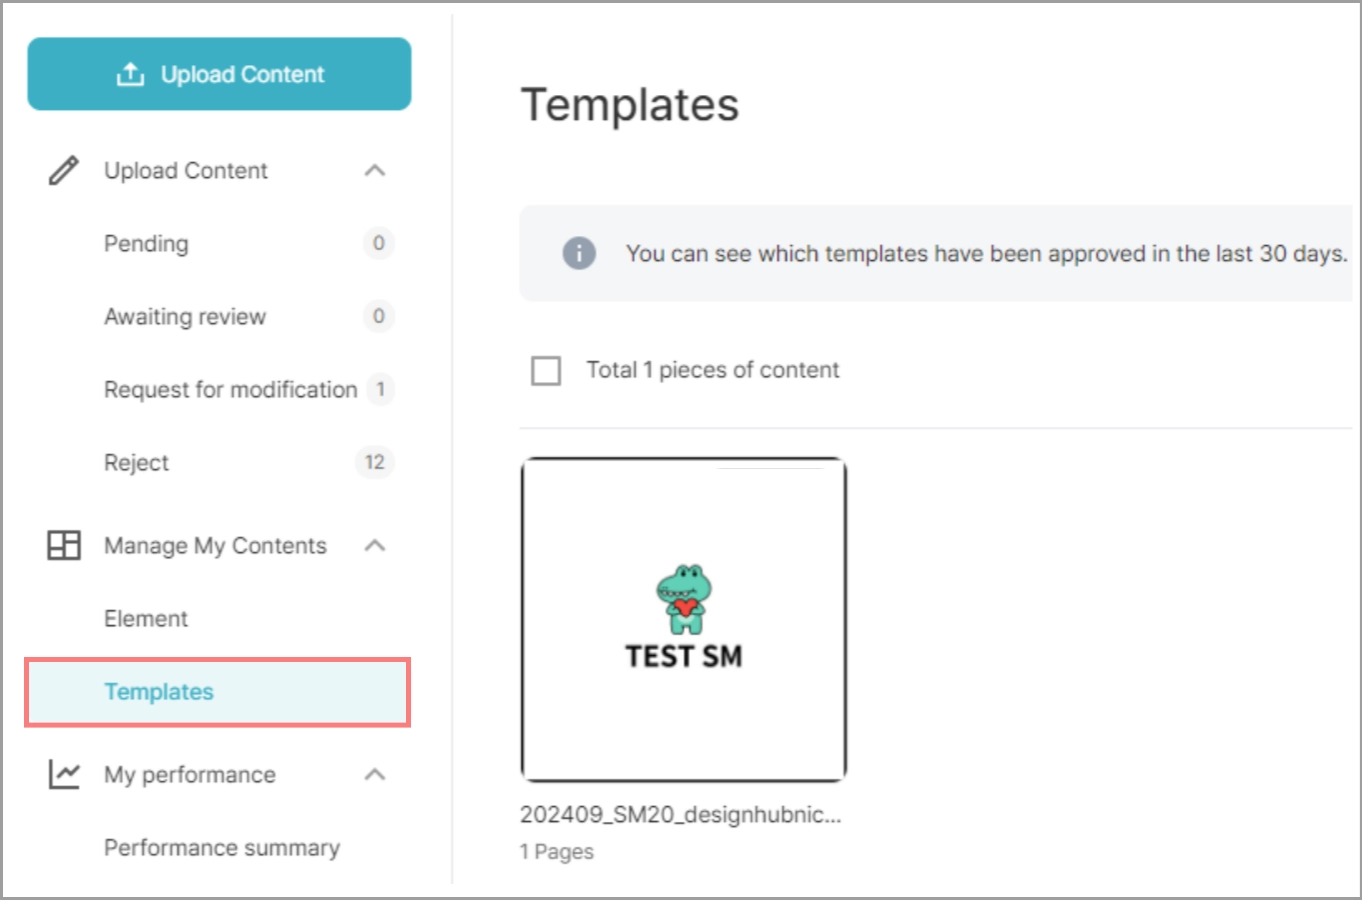Open Request for modification list
The width and height of the screenshot is (1362, 900).
click(x=230, y=389)
